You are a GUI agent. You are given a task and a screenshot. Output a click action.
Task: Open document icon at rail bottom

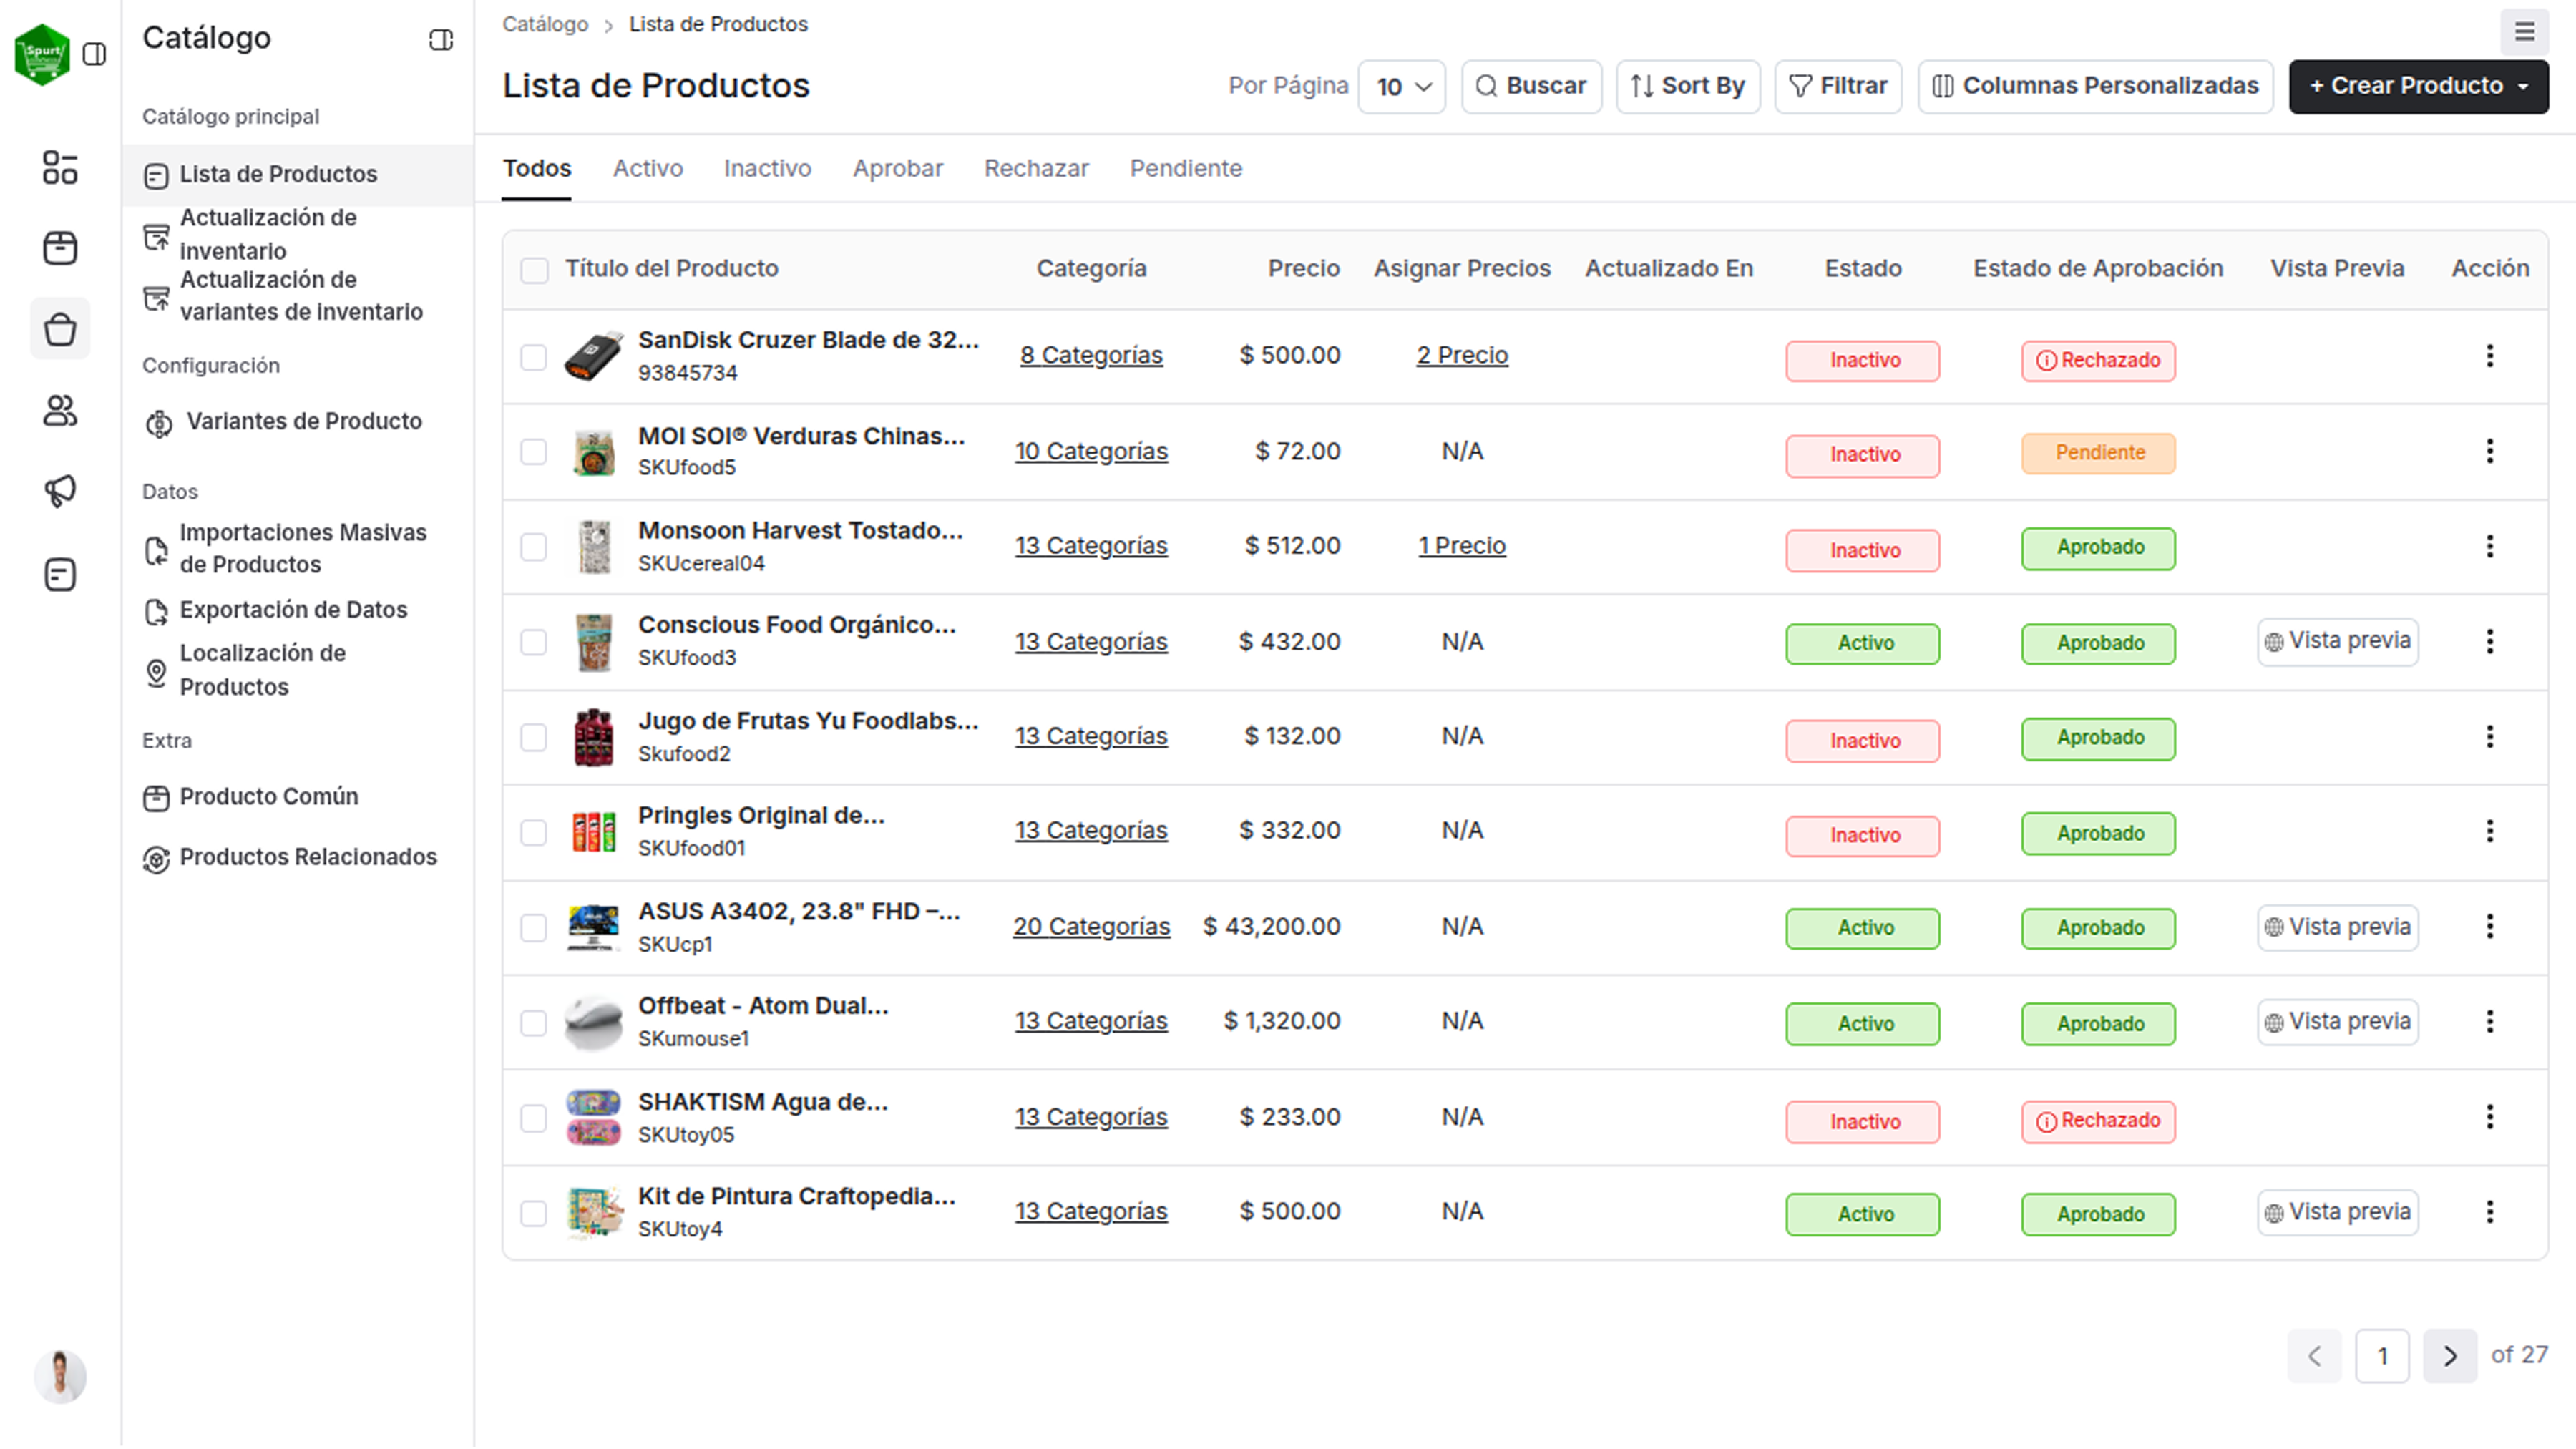60,575
